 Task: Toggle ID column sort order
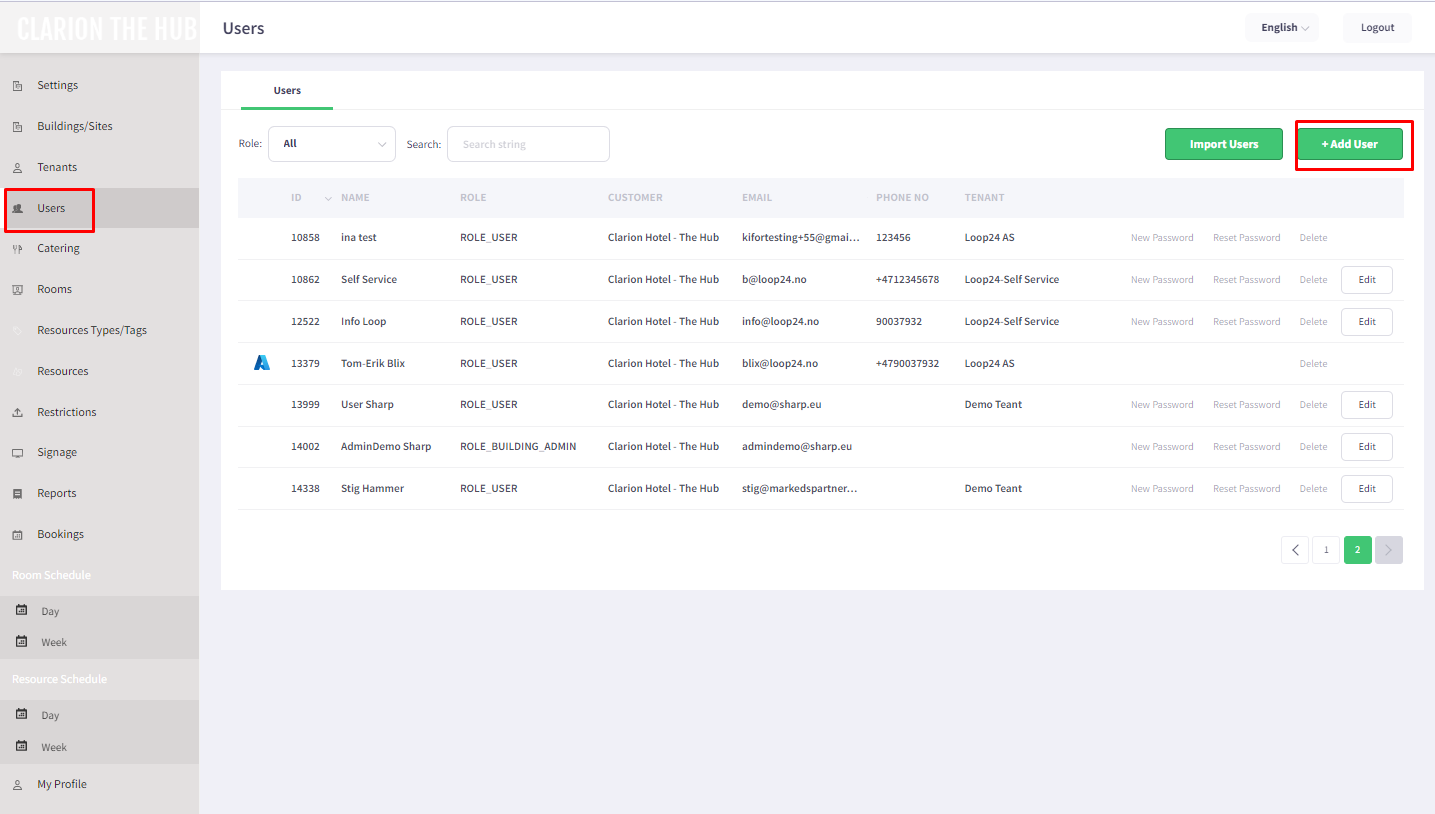(x=326, y=198)
